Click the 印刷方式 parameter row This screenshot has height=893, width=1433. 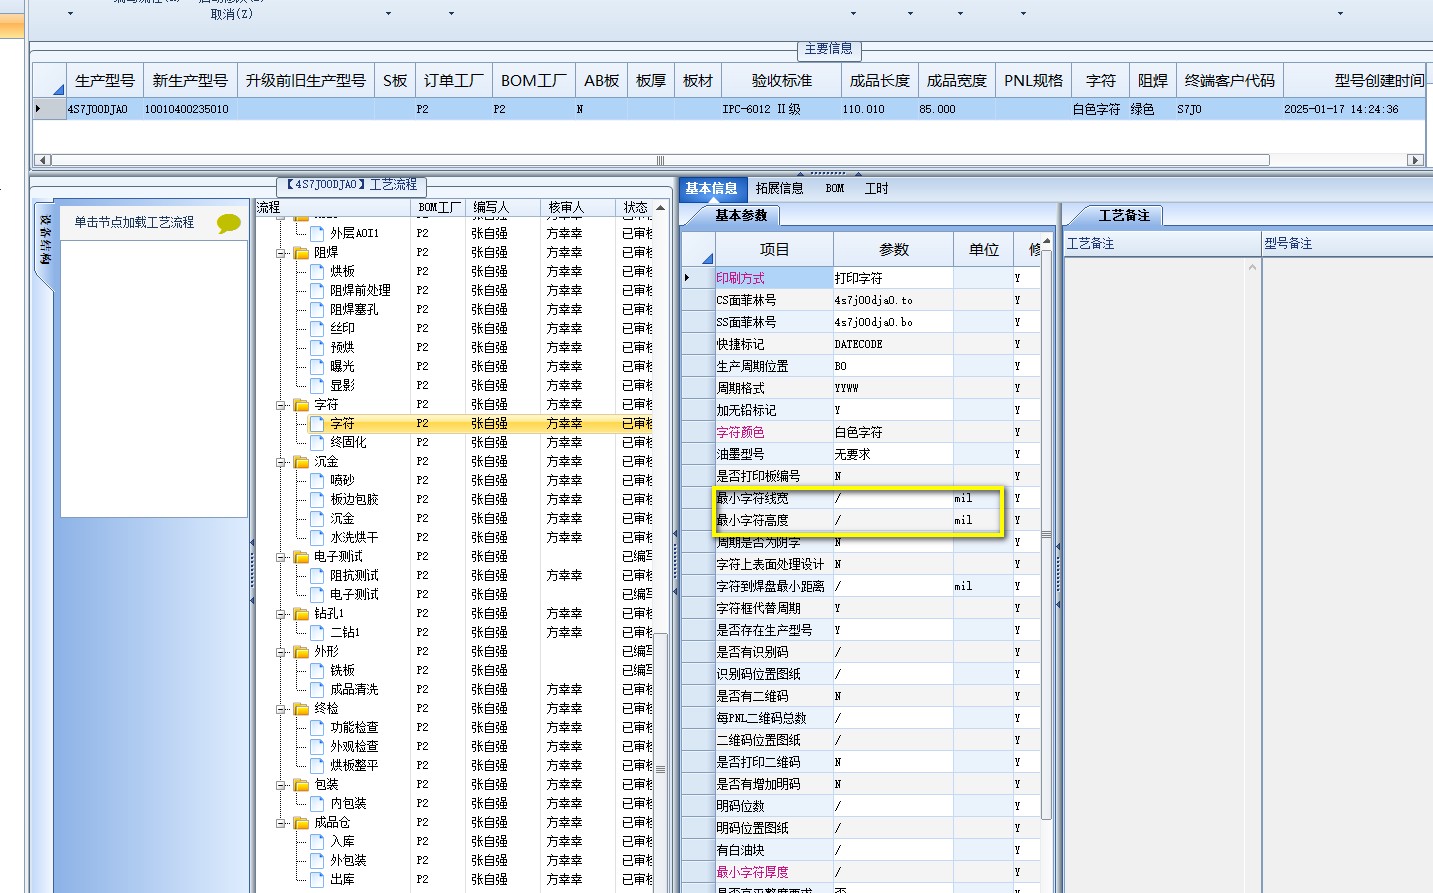862,278
